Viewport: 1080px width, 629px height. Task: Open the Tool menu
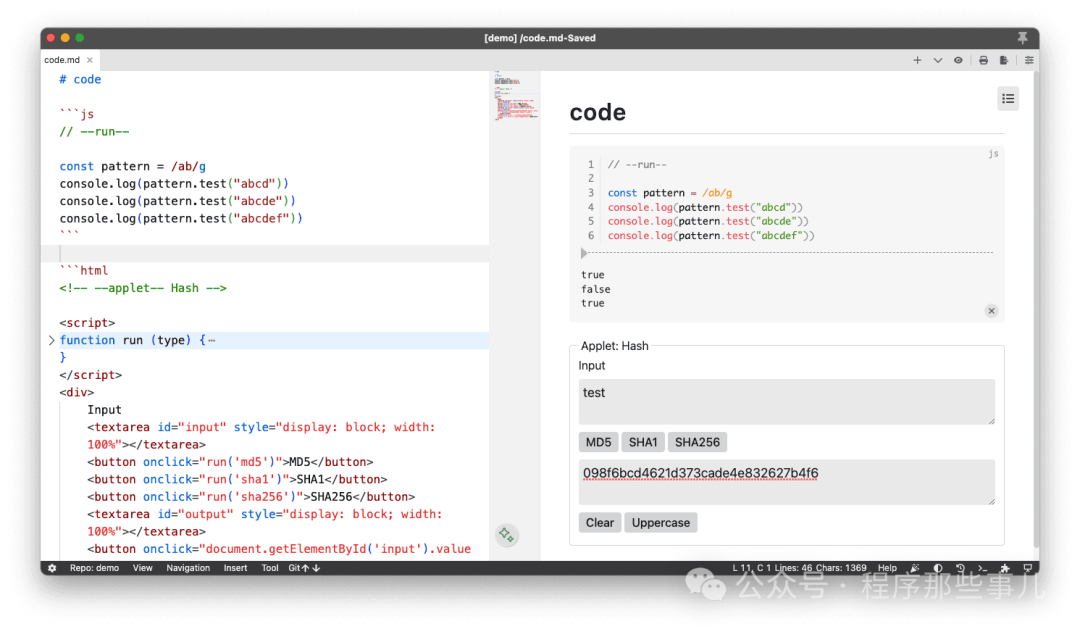(270, 568)
